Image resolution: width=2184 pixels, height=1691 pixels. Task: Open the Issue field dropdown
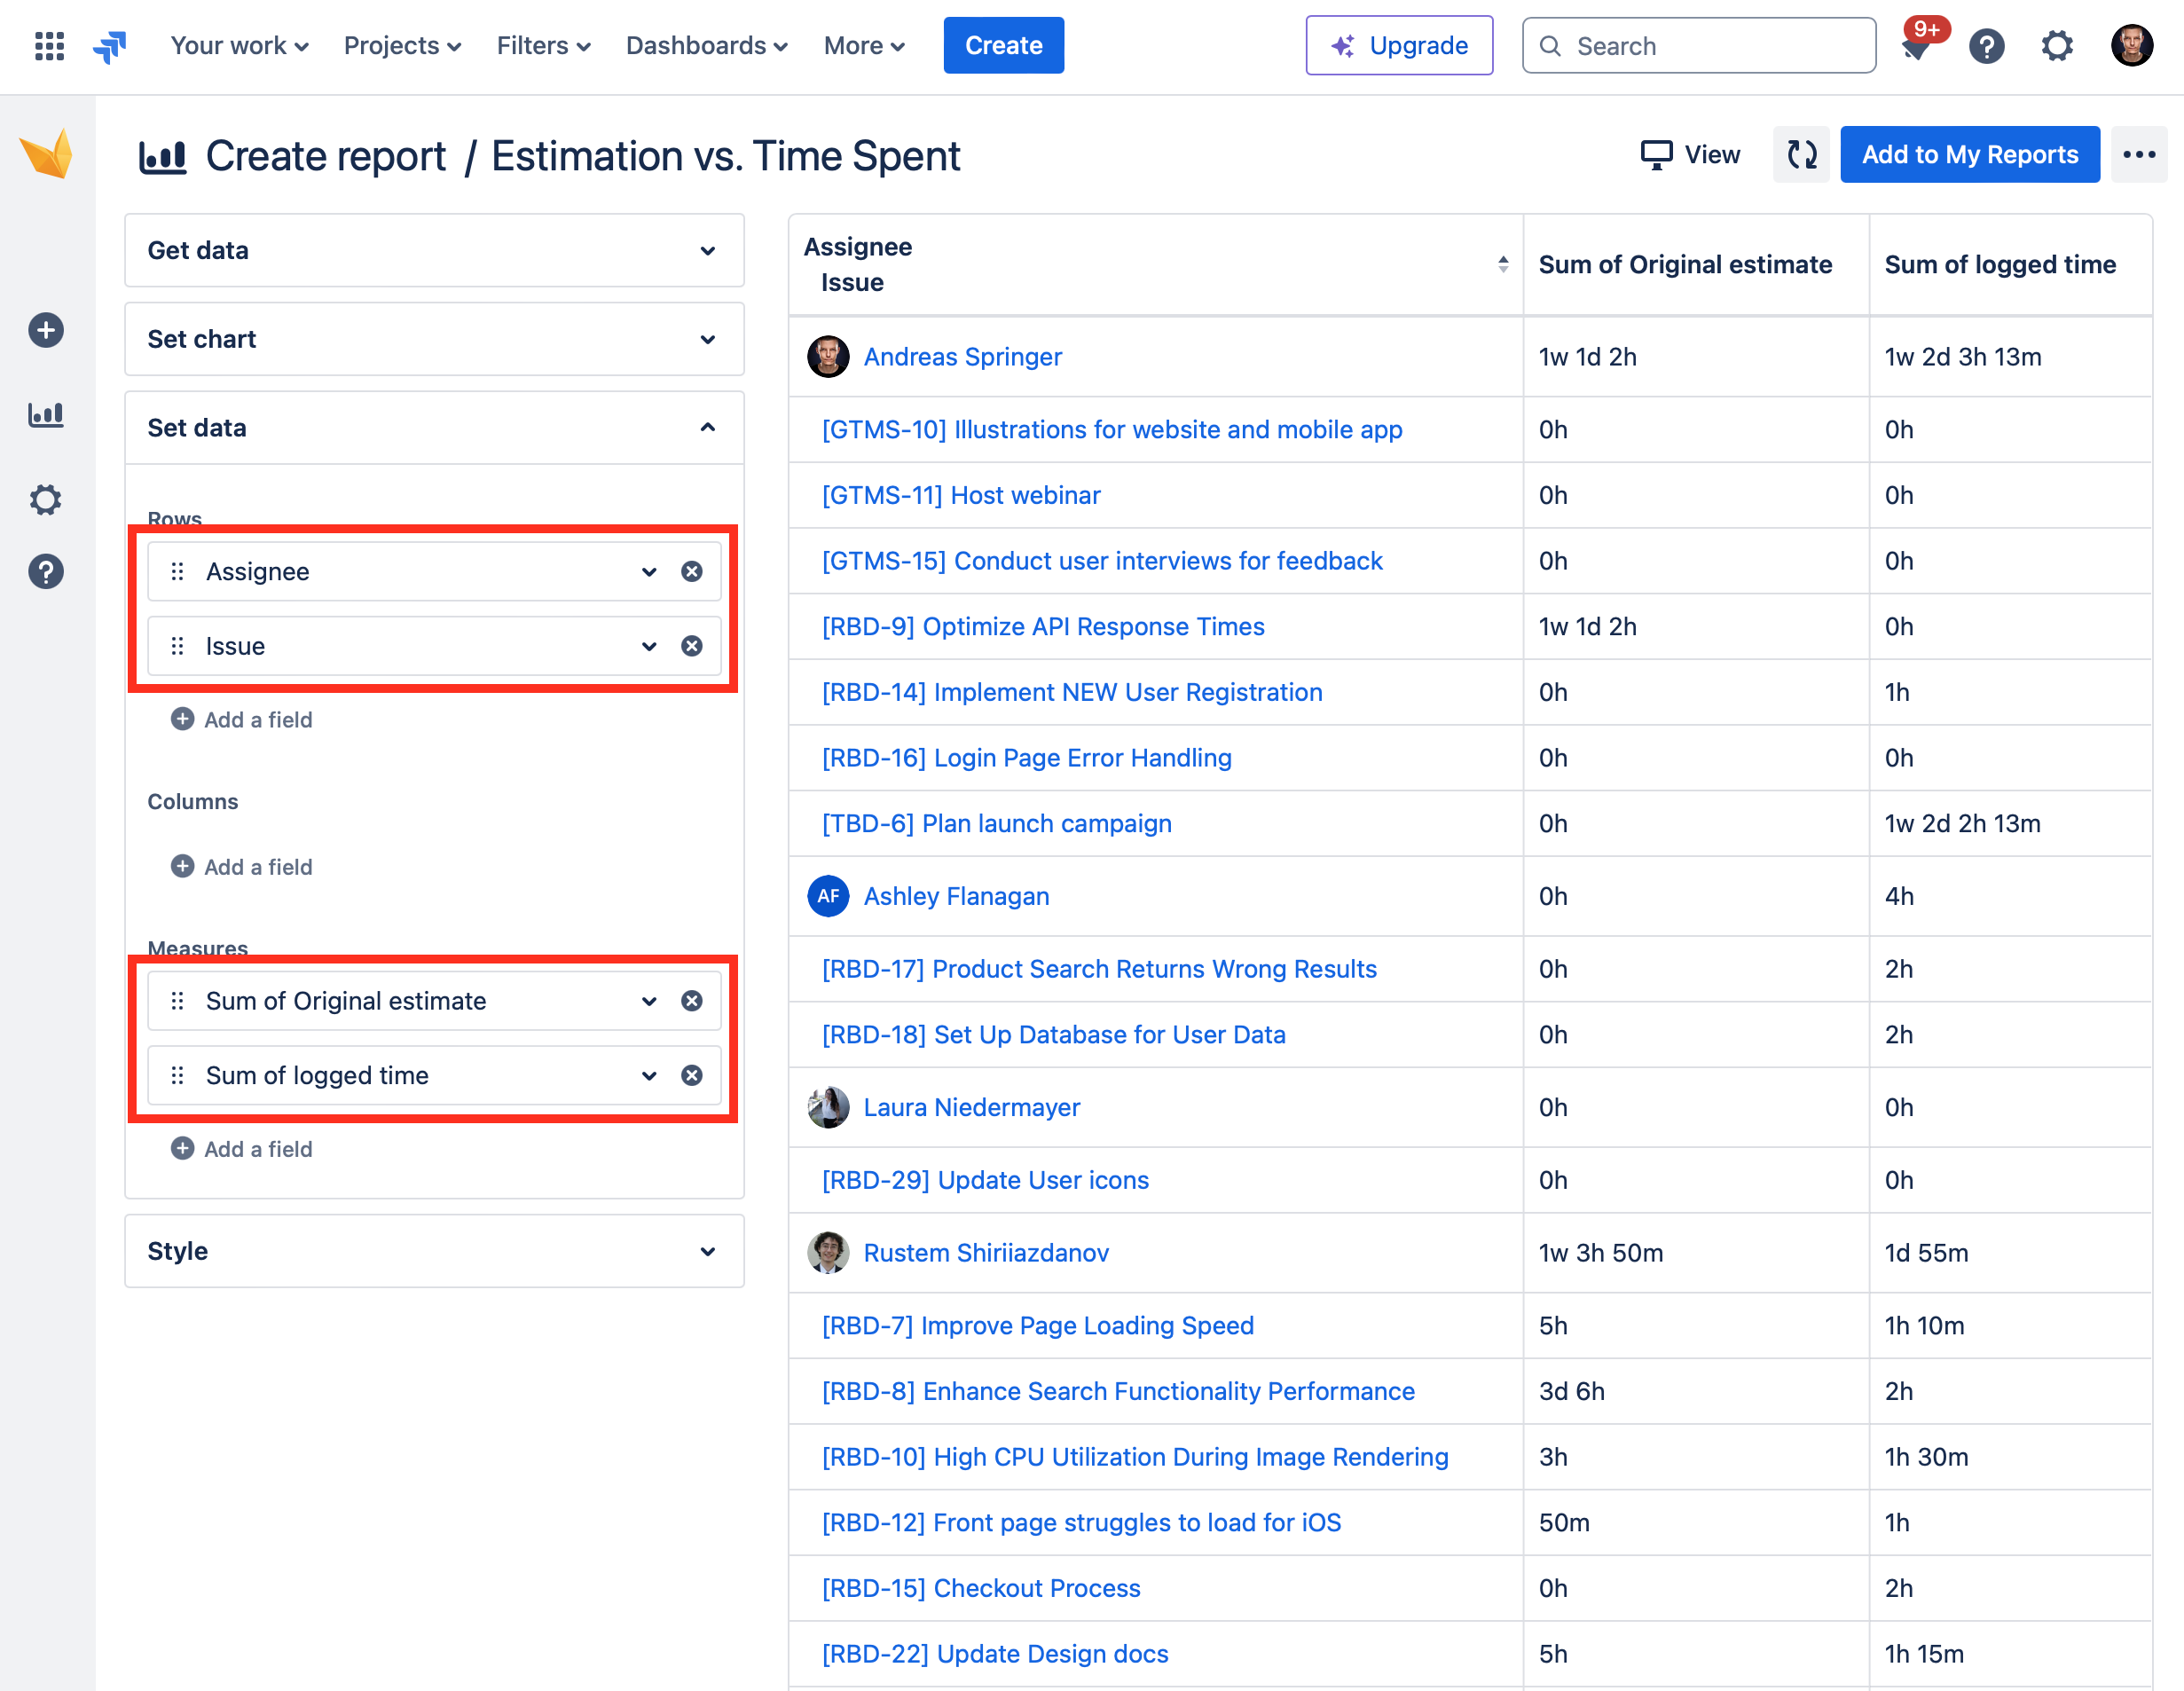649,646
